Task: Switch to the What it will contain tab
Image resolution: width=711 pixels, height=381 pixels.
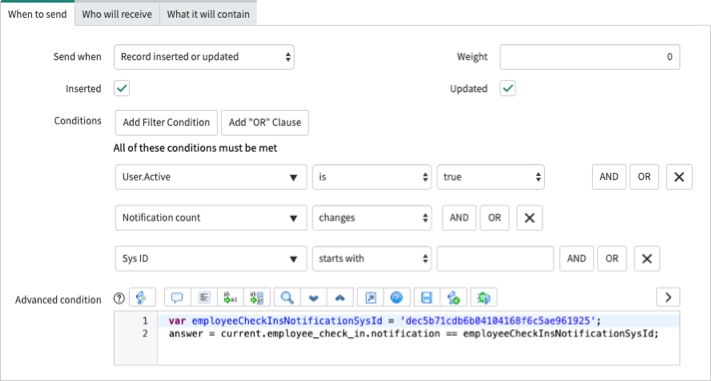Action: coord(208,14)
